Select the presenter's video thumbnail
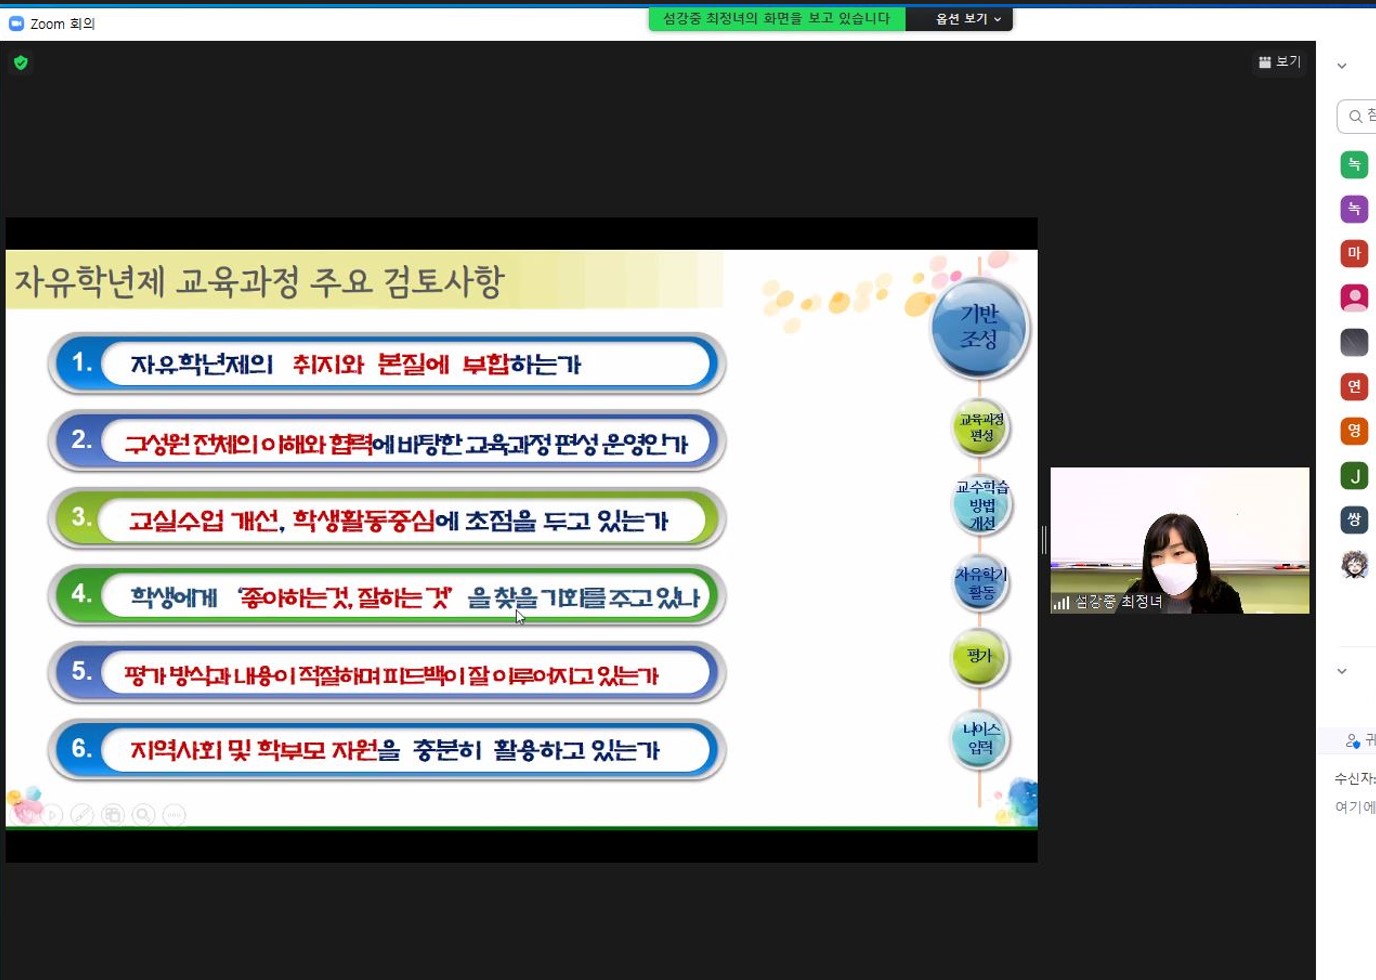 pos(1179,540)
